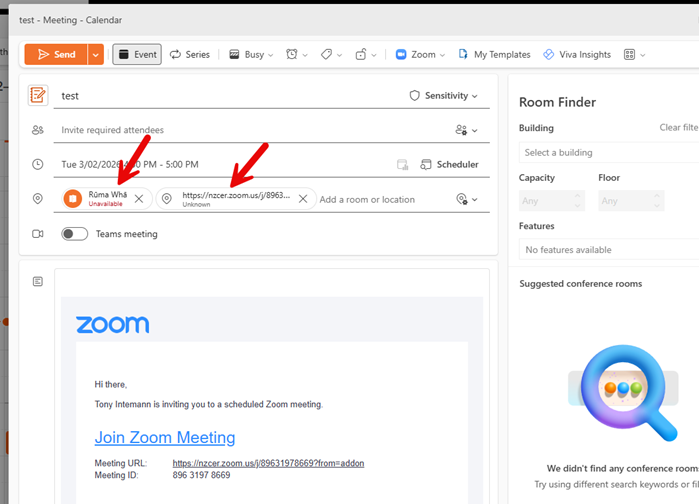Click the attendees people icon
Image resolution: width=699 pixels, height=504 pixels.
[x=38, y=130]
